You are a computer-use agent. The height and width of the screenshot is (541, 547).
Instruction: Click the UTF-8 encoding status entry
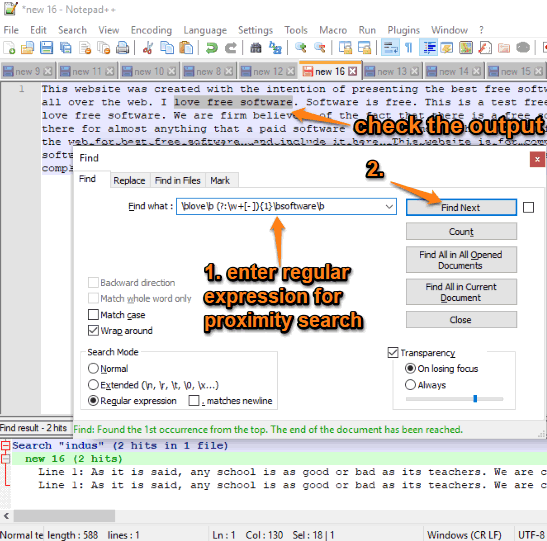532,535
